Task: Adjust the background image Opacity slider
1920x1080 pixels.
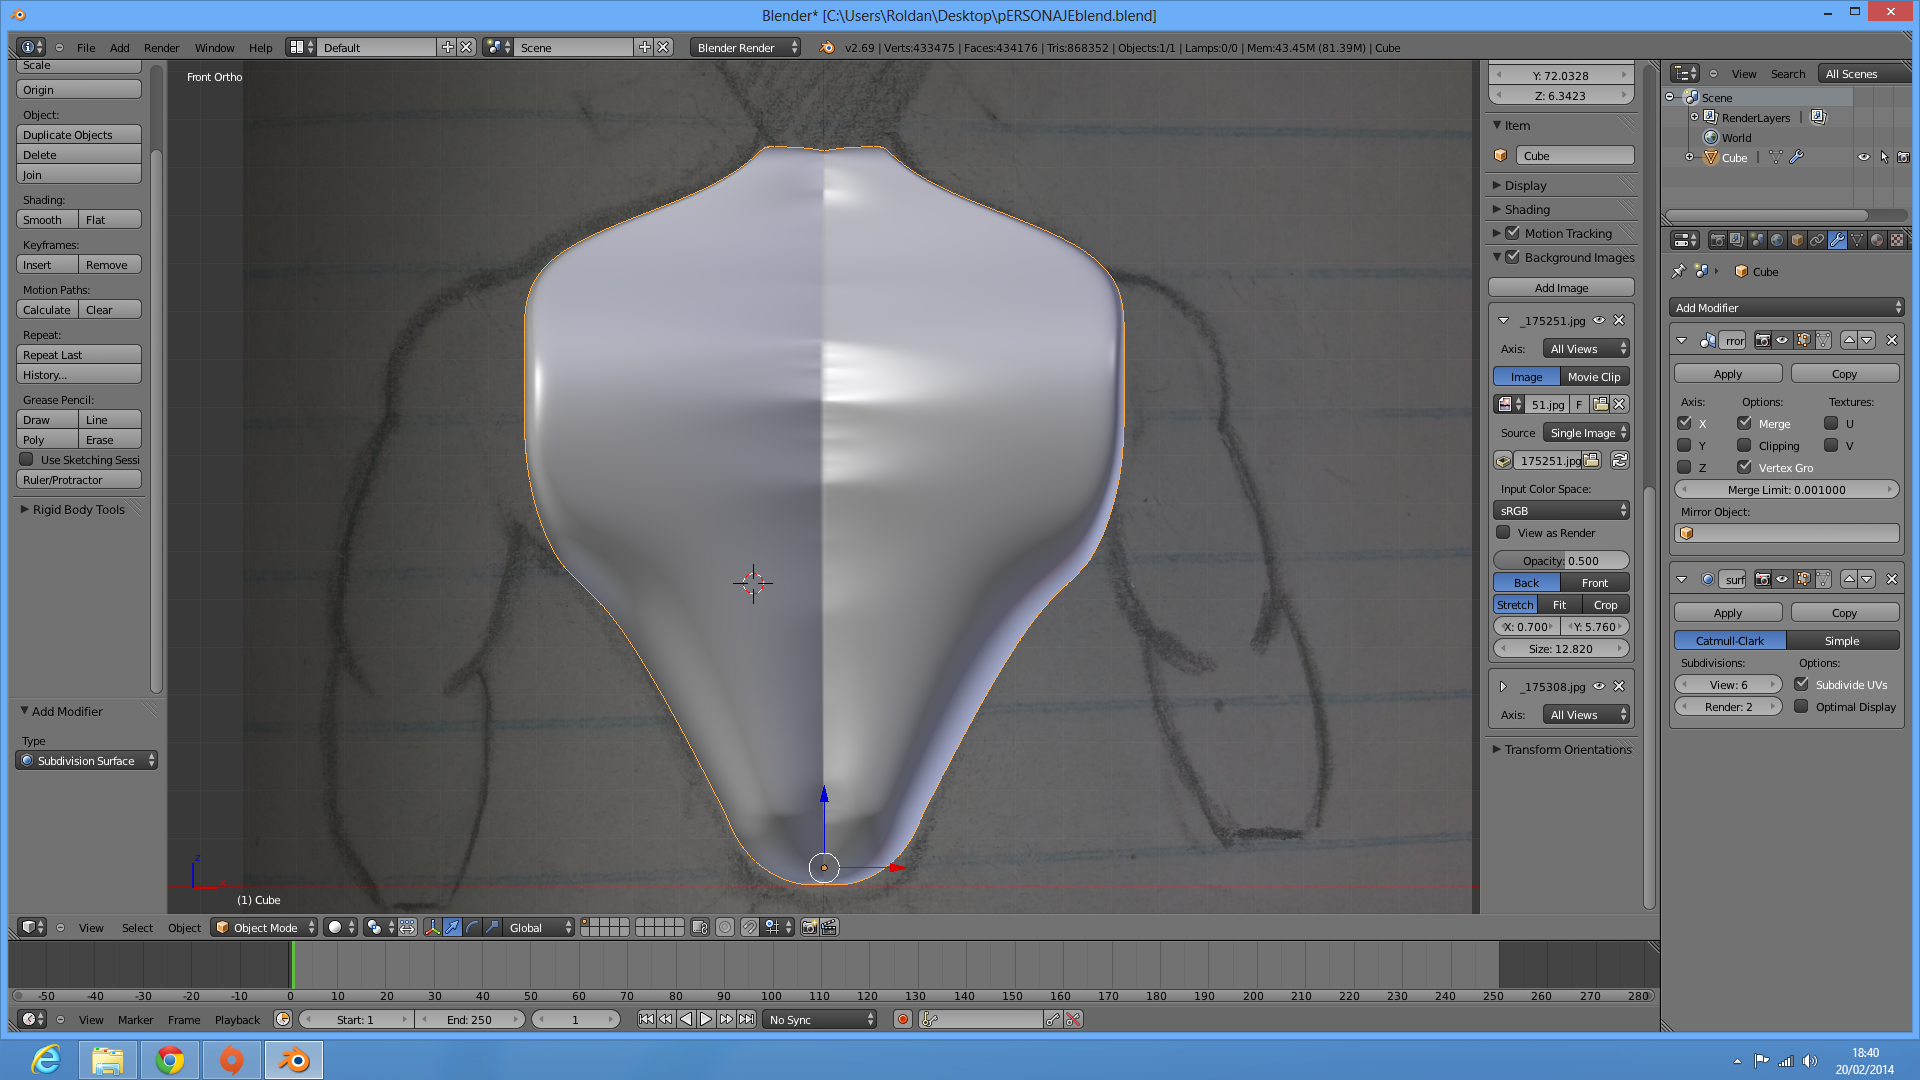Action: pos(1560,561)
